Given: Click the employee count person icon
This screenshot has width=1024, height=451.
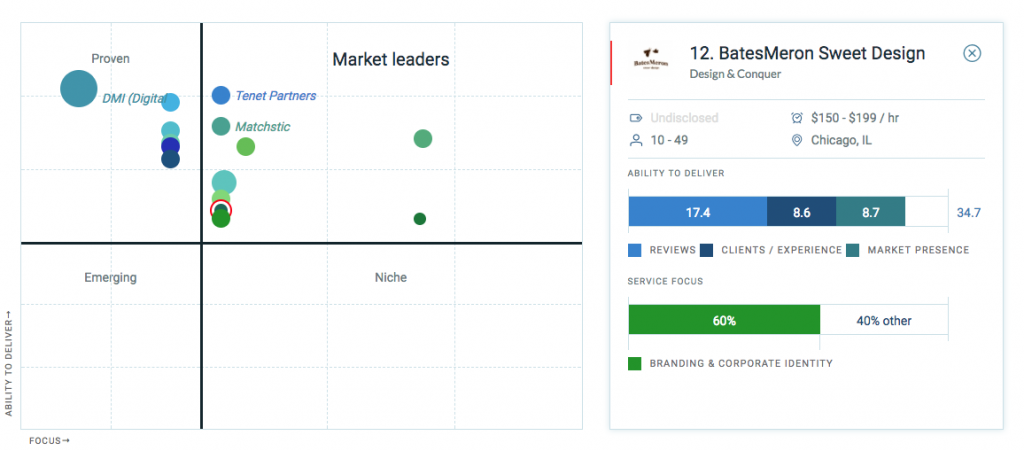Looking at the screenshot, I should point(635,141).
